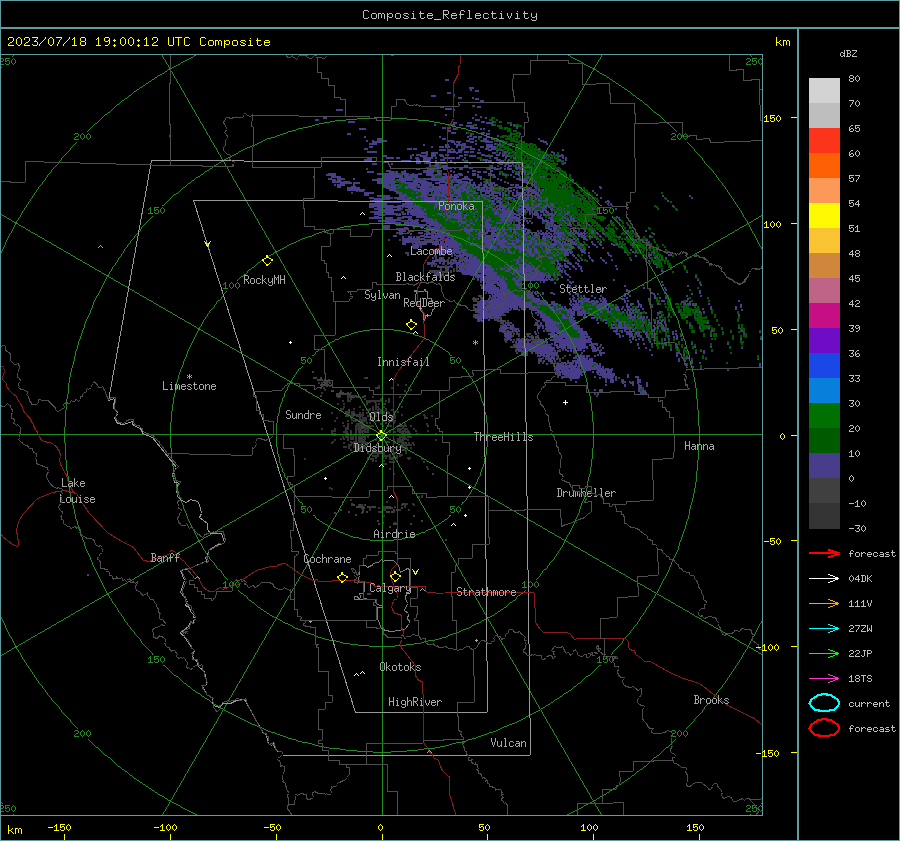This screenshot has height=841, width=900.
Task: Click the Drumheller label
Action: click(586, 493)
